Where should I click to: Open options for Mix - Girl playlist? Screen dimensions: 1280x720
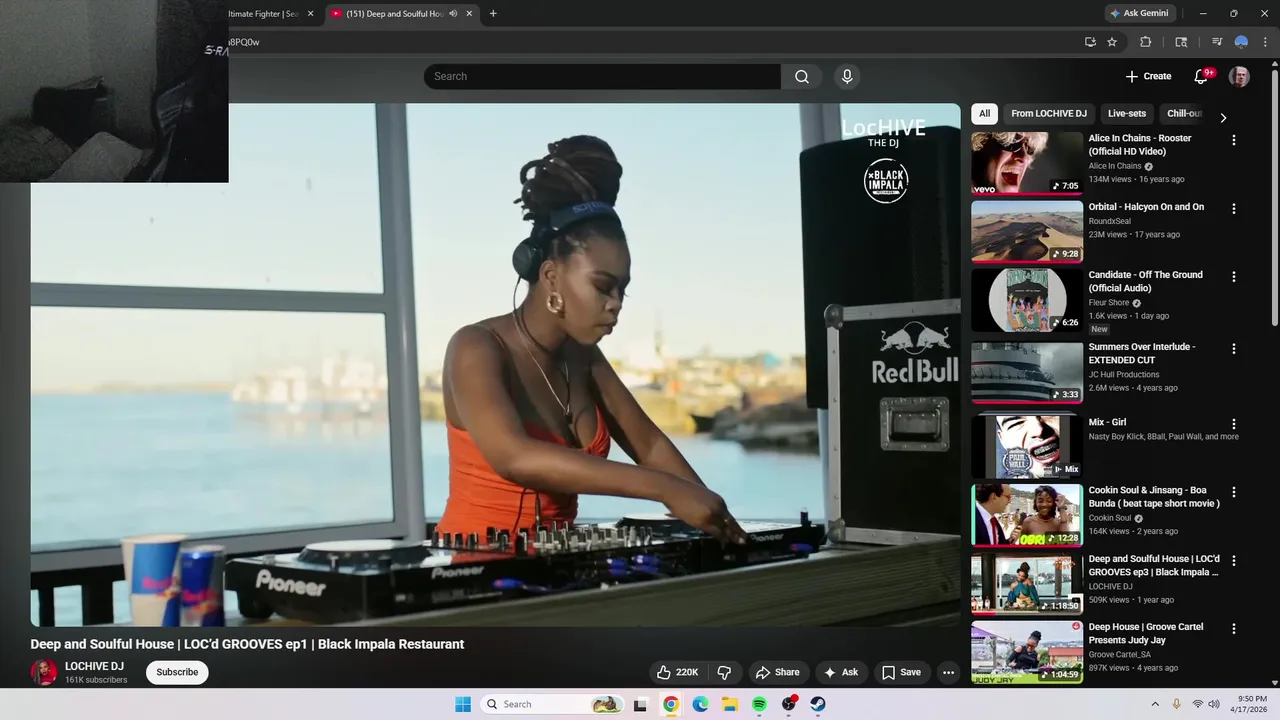pos(1233,424)
